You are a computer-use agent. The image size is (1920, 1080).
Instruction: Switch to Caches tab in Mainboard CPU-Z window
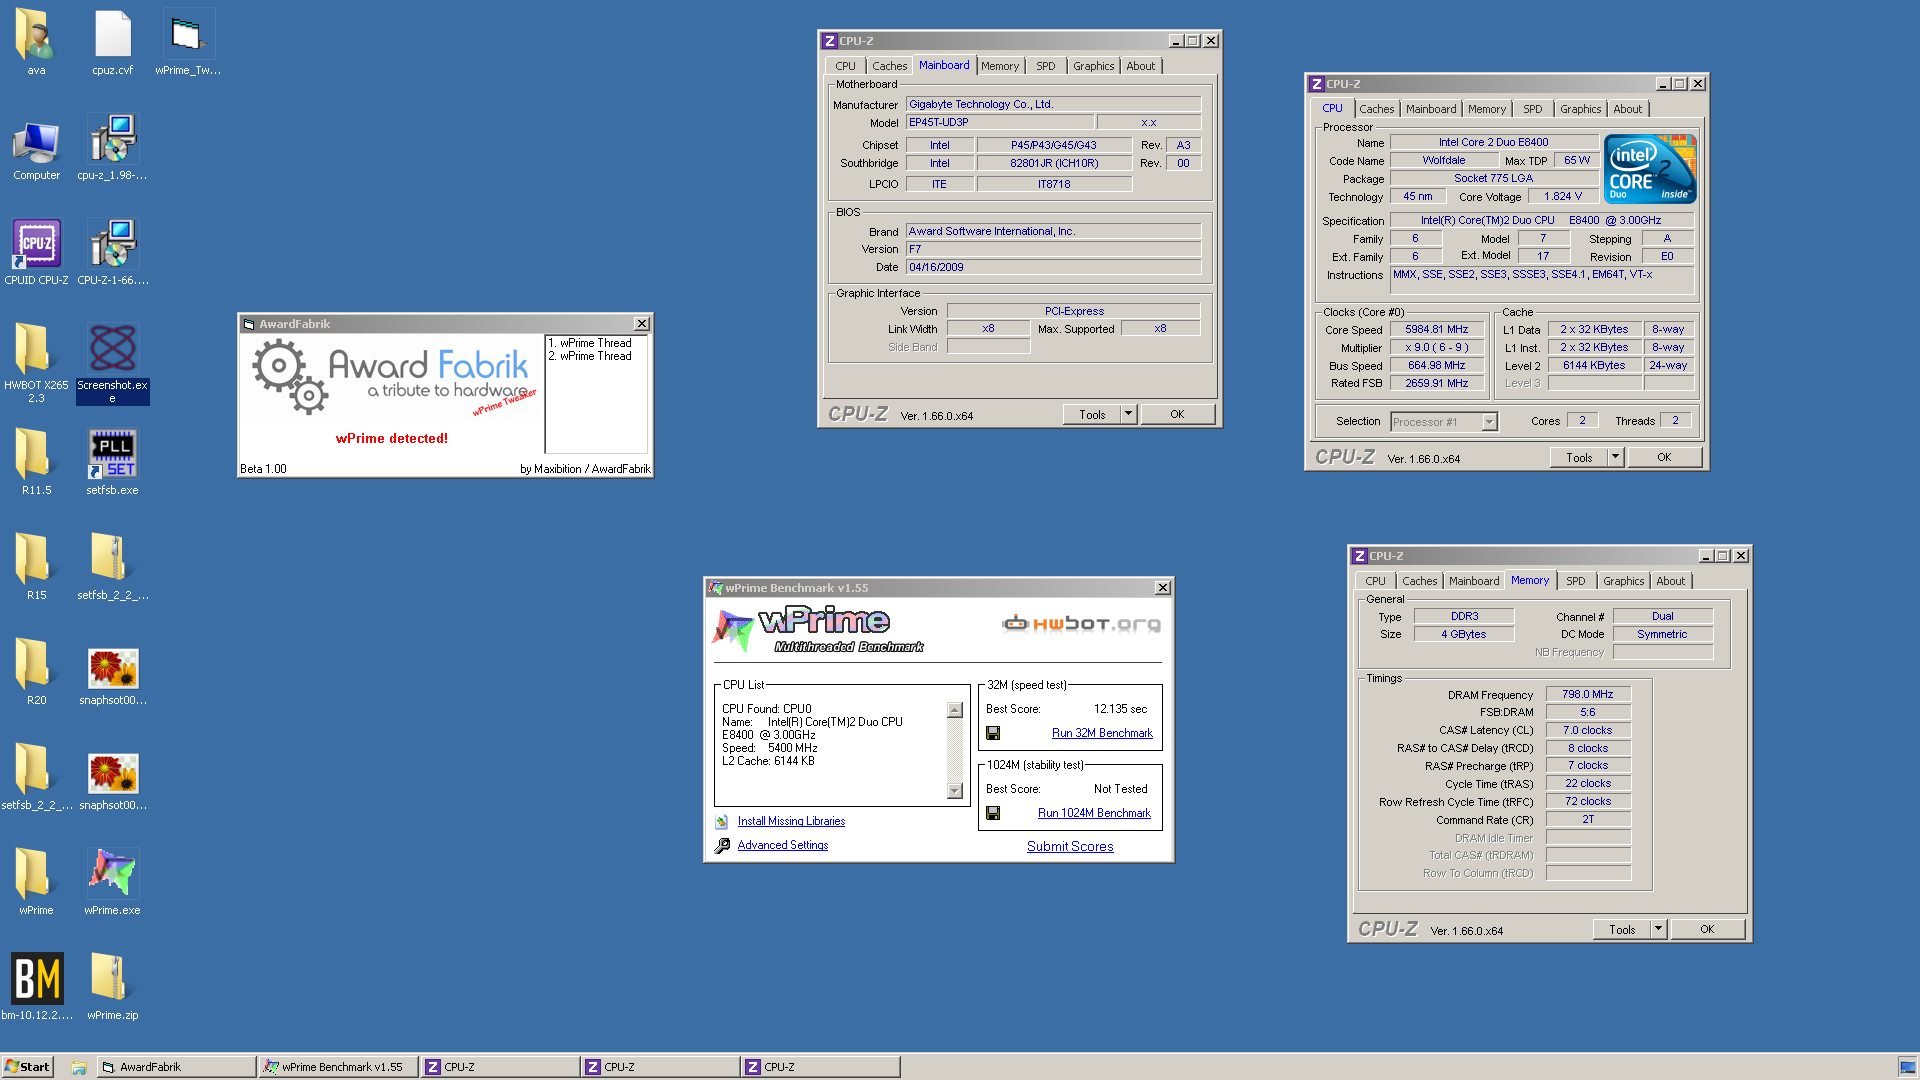pos(889,66)
